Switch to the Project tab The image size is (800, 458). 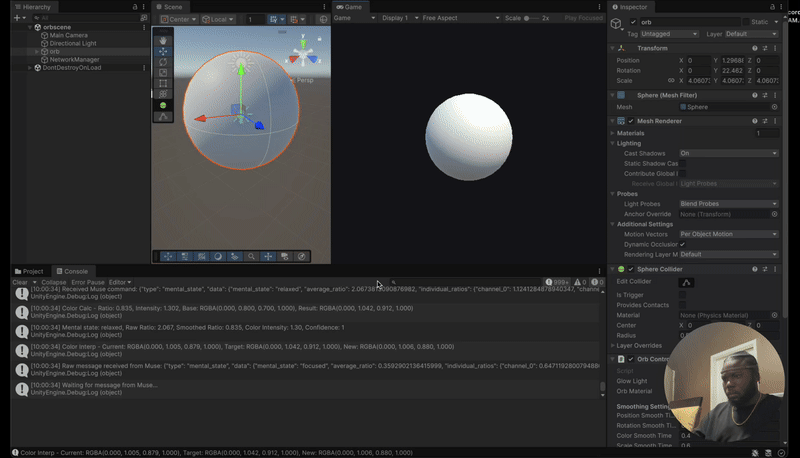(32, 271)
